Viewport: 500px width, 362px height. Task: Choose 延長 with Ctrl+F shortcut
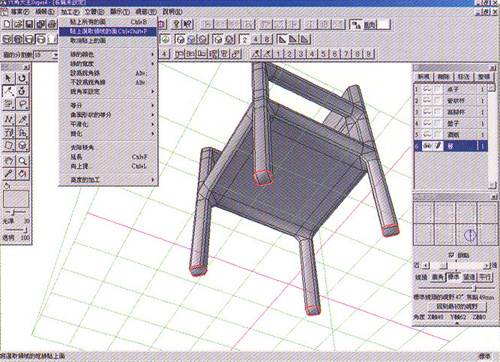point(107,156)
